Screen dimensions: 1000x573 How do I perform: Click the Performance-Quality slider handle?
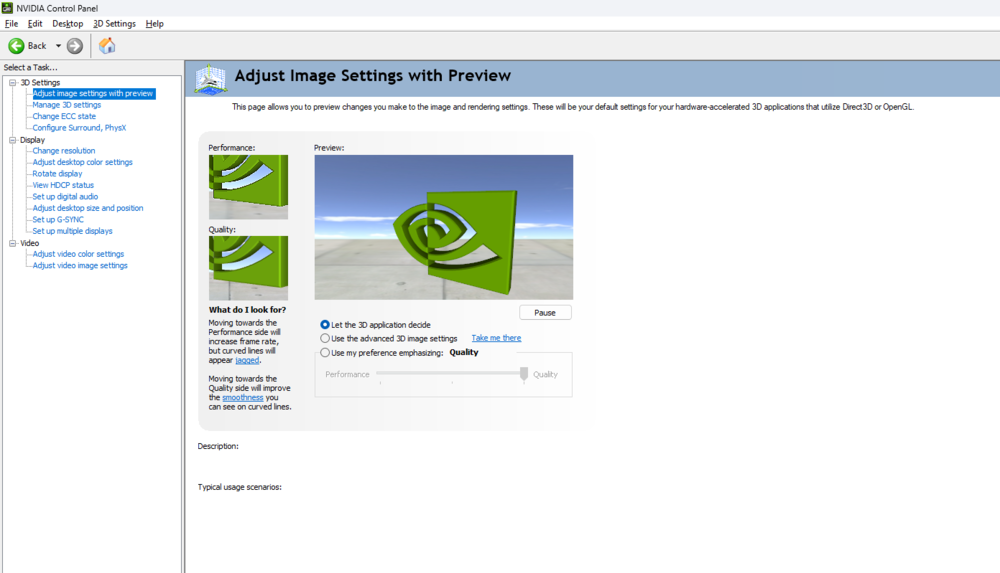tap(524, 373)
